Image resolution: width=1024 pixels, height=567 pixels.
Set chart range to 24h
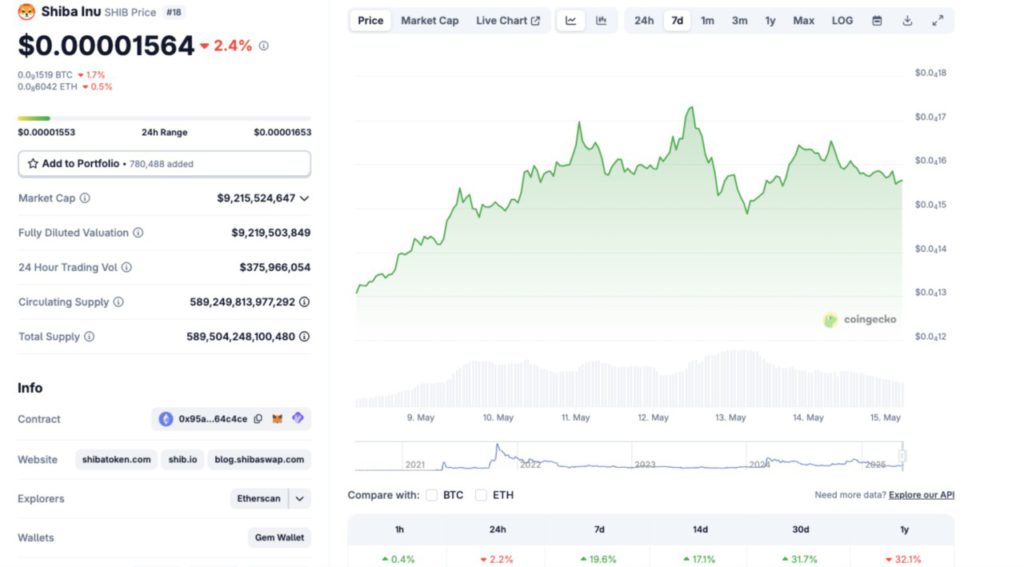coord(644,20)
